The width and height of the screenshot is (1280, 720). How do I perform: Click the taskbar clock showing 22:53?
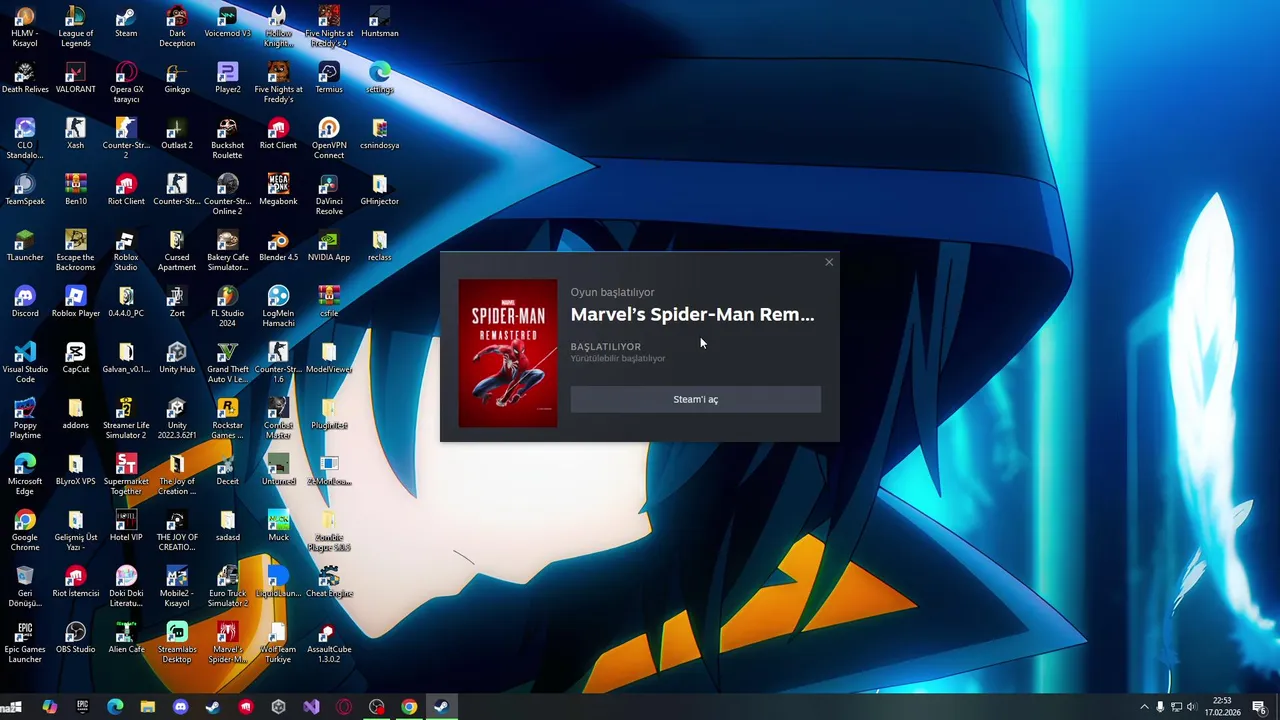pyautogui.click(x=1222, y=707)
